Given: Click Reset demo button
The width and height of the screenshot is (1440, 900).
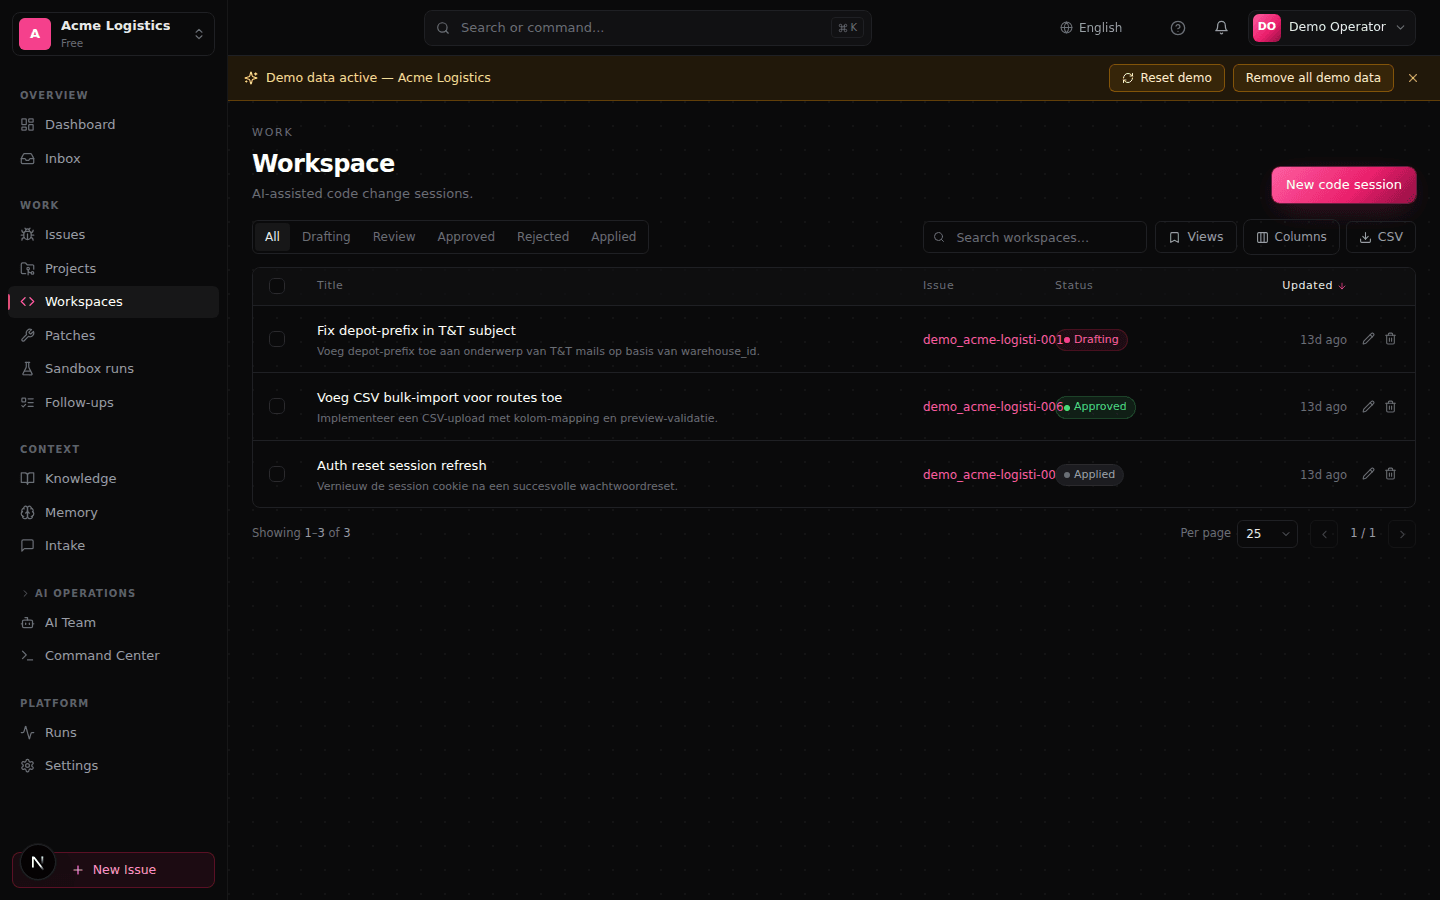Looking at the screenshot, I should click(x=1167, y=78).
